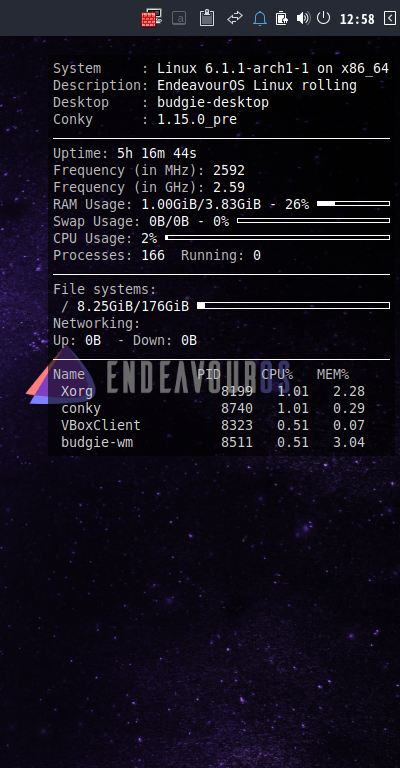Click the 'MEM%' column header
The height and width of the screenshot is (768, 400).
[x=333, y=375]
